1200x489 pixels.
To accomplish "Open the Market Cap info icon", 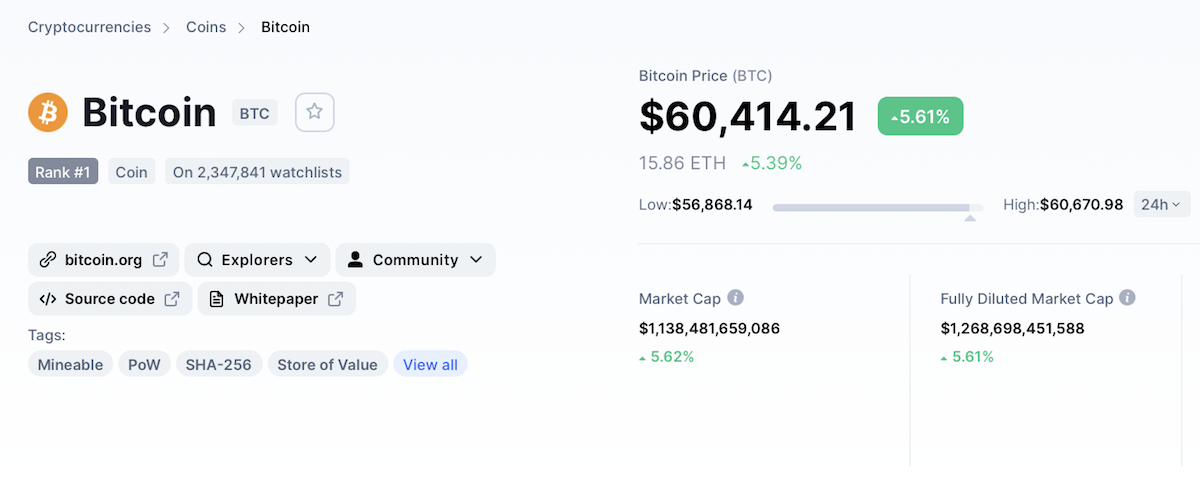I will [735, 298].
